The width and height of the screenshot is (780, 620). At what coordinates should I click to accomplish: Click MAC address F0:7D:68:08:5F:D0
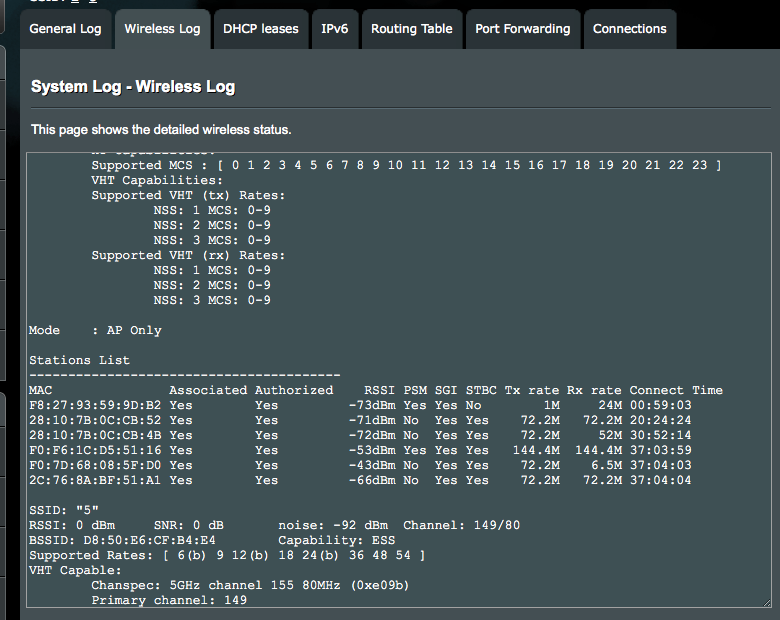tap(95, 465)
